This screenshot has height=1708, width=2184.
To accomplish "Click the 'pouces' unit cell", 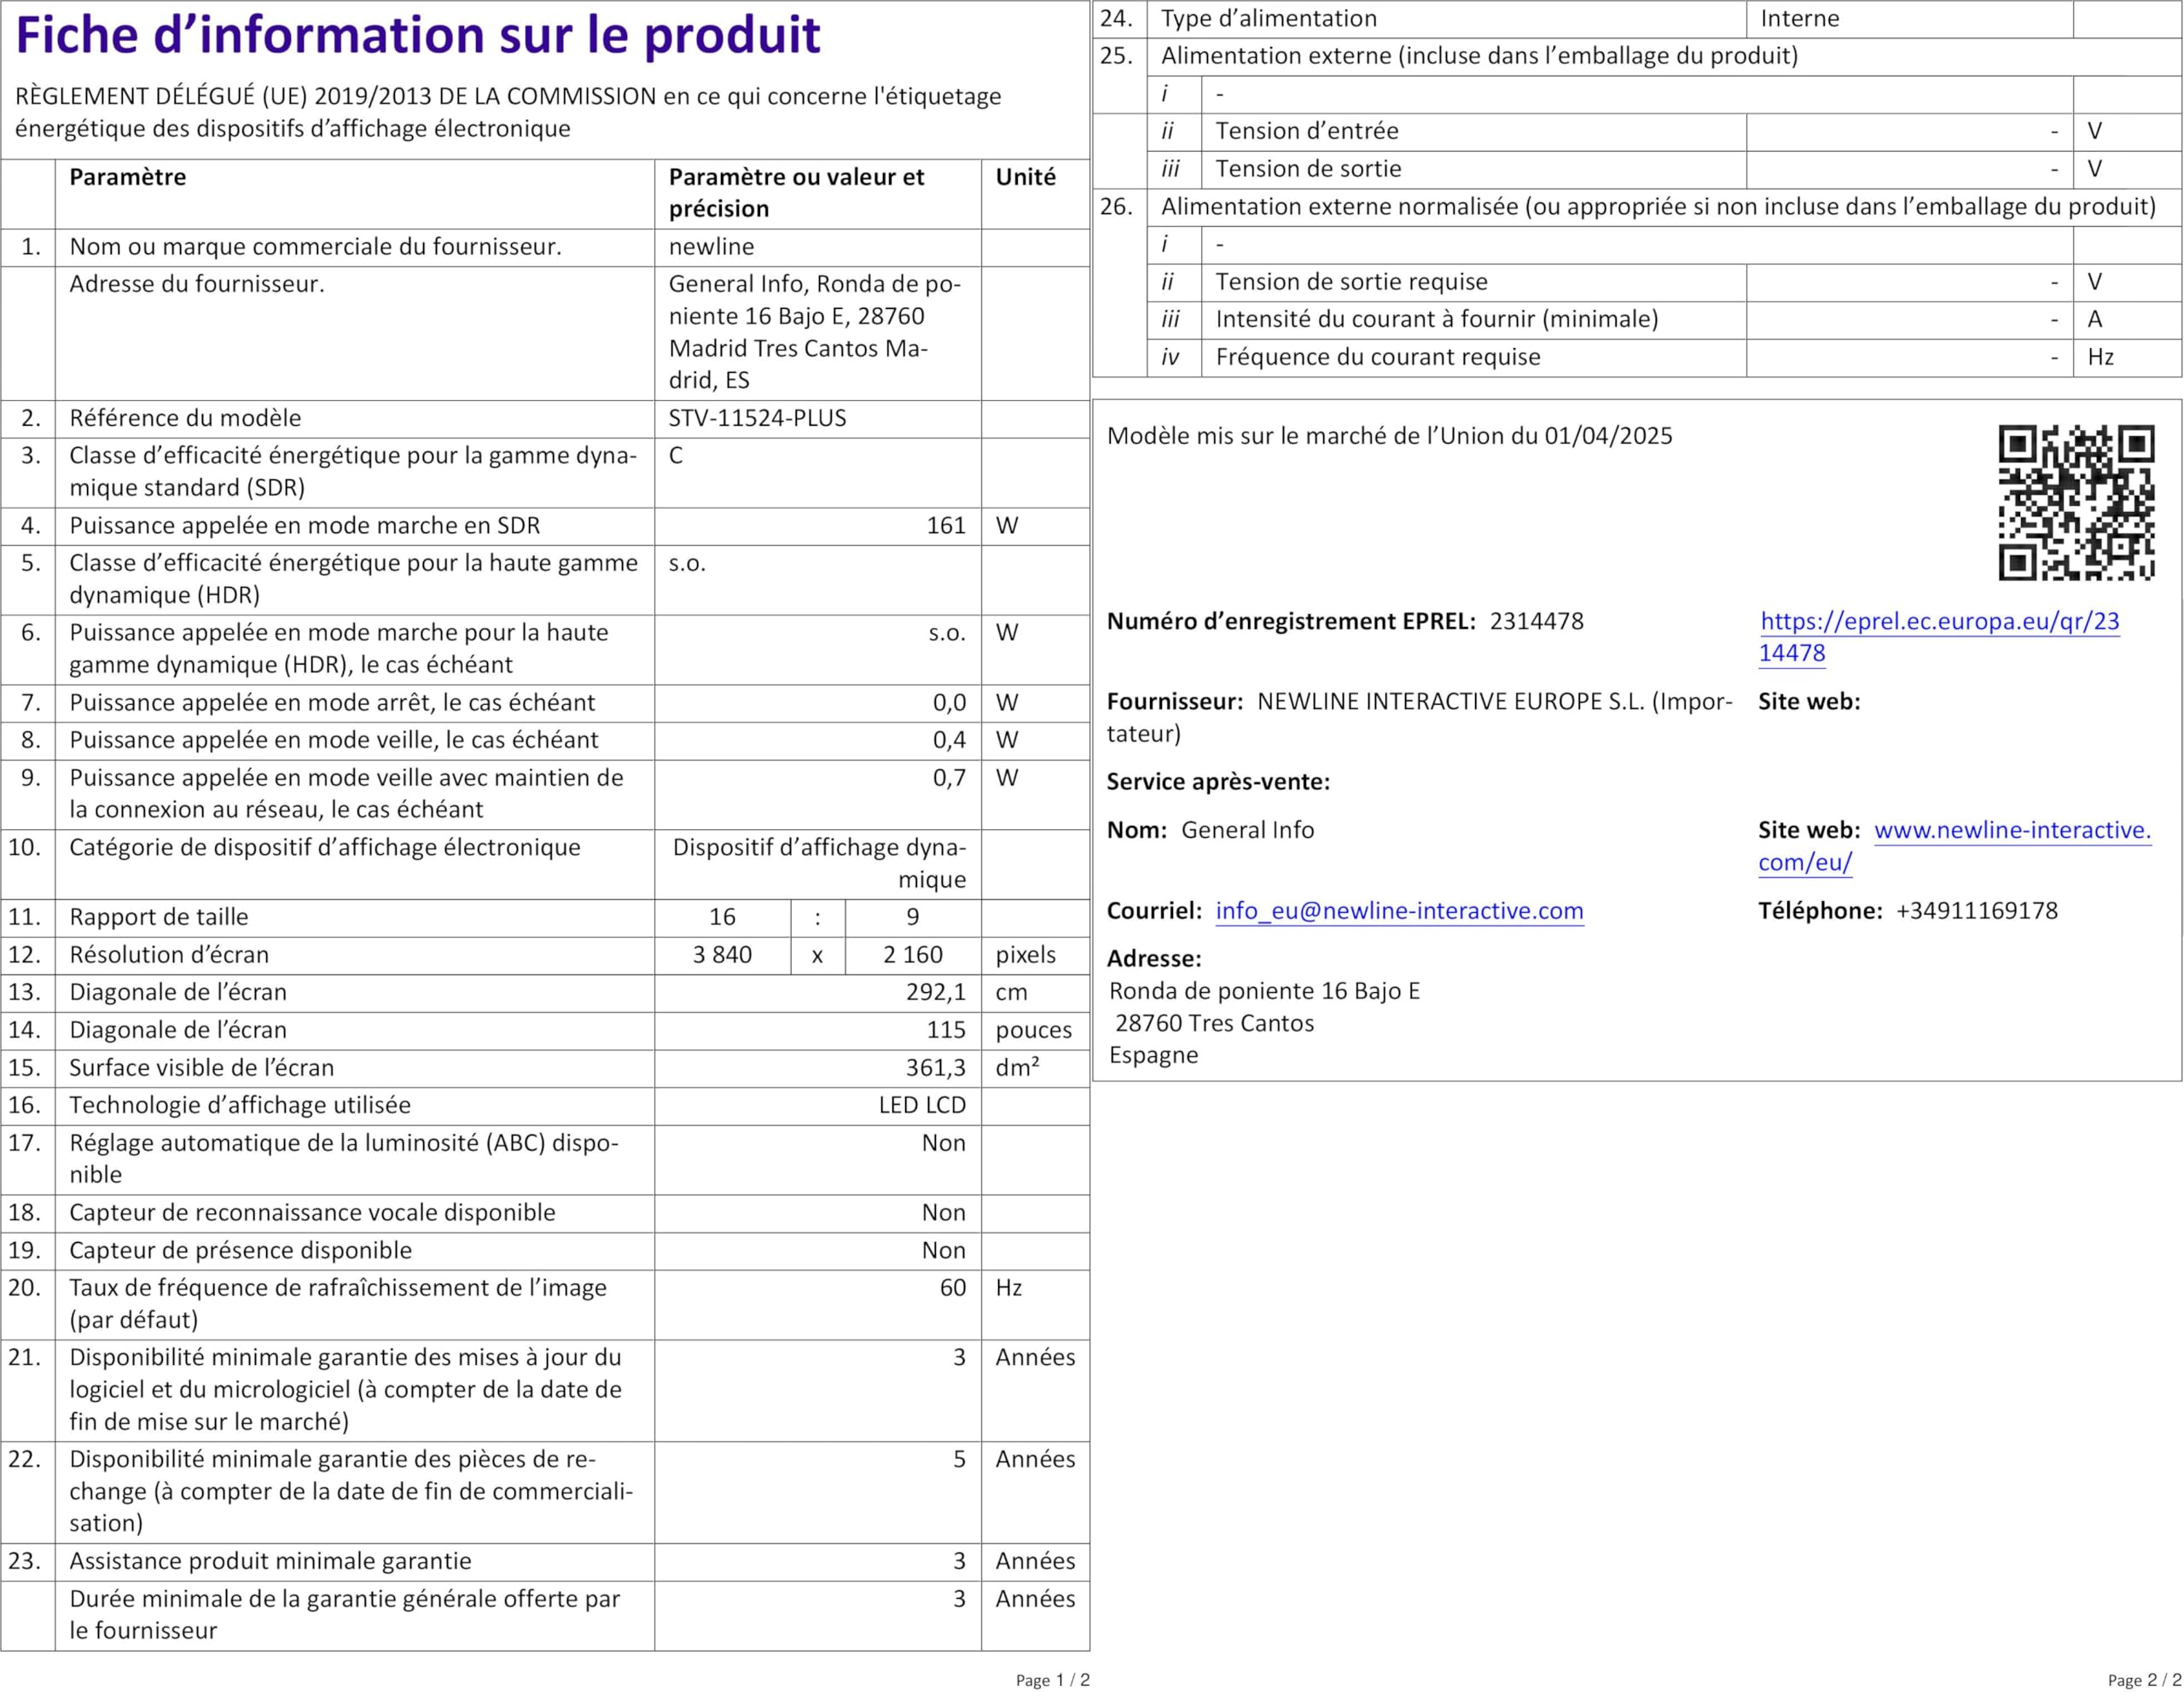I will [1033, 1030].
